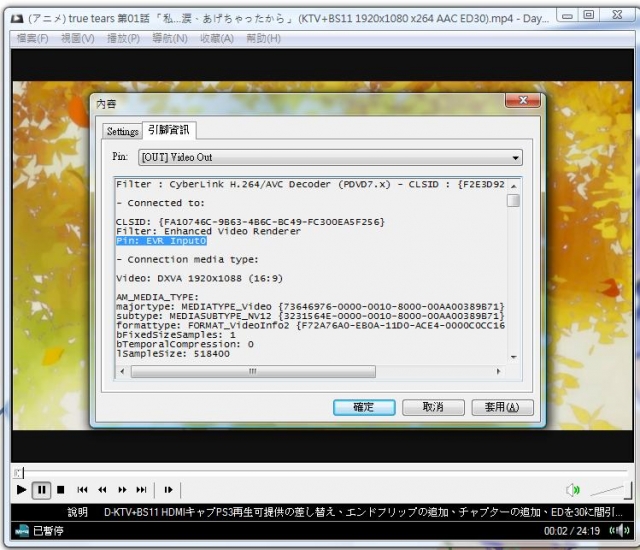
Task: Click the horizontal scrollbar thumb
Action: (x=253, y=371)
